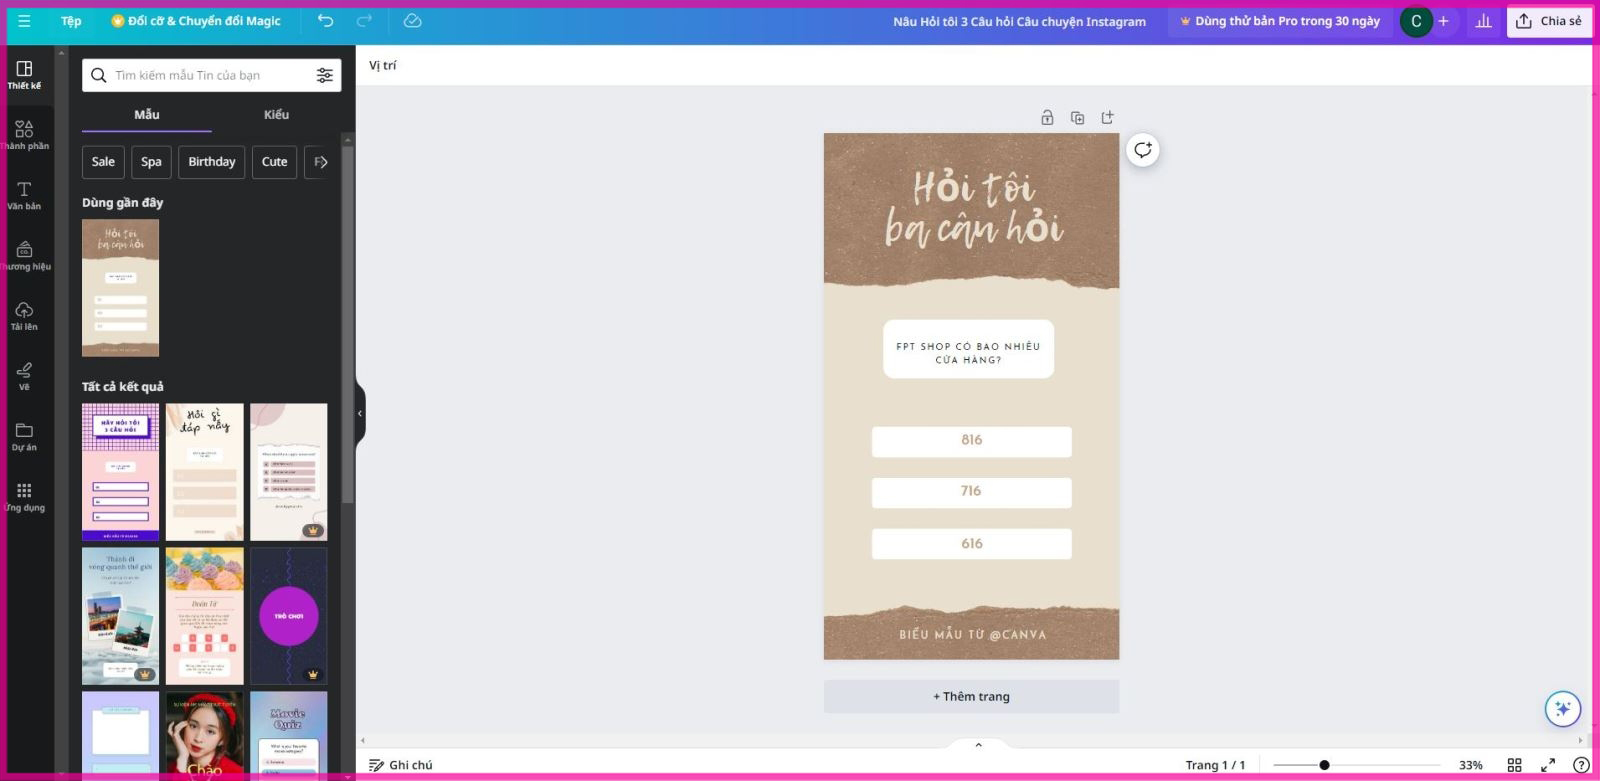The width and height of the screenshot is (1600, 781).
Task: Pick the cupcake Đoán Từ template
Action: (204, 616)
